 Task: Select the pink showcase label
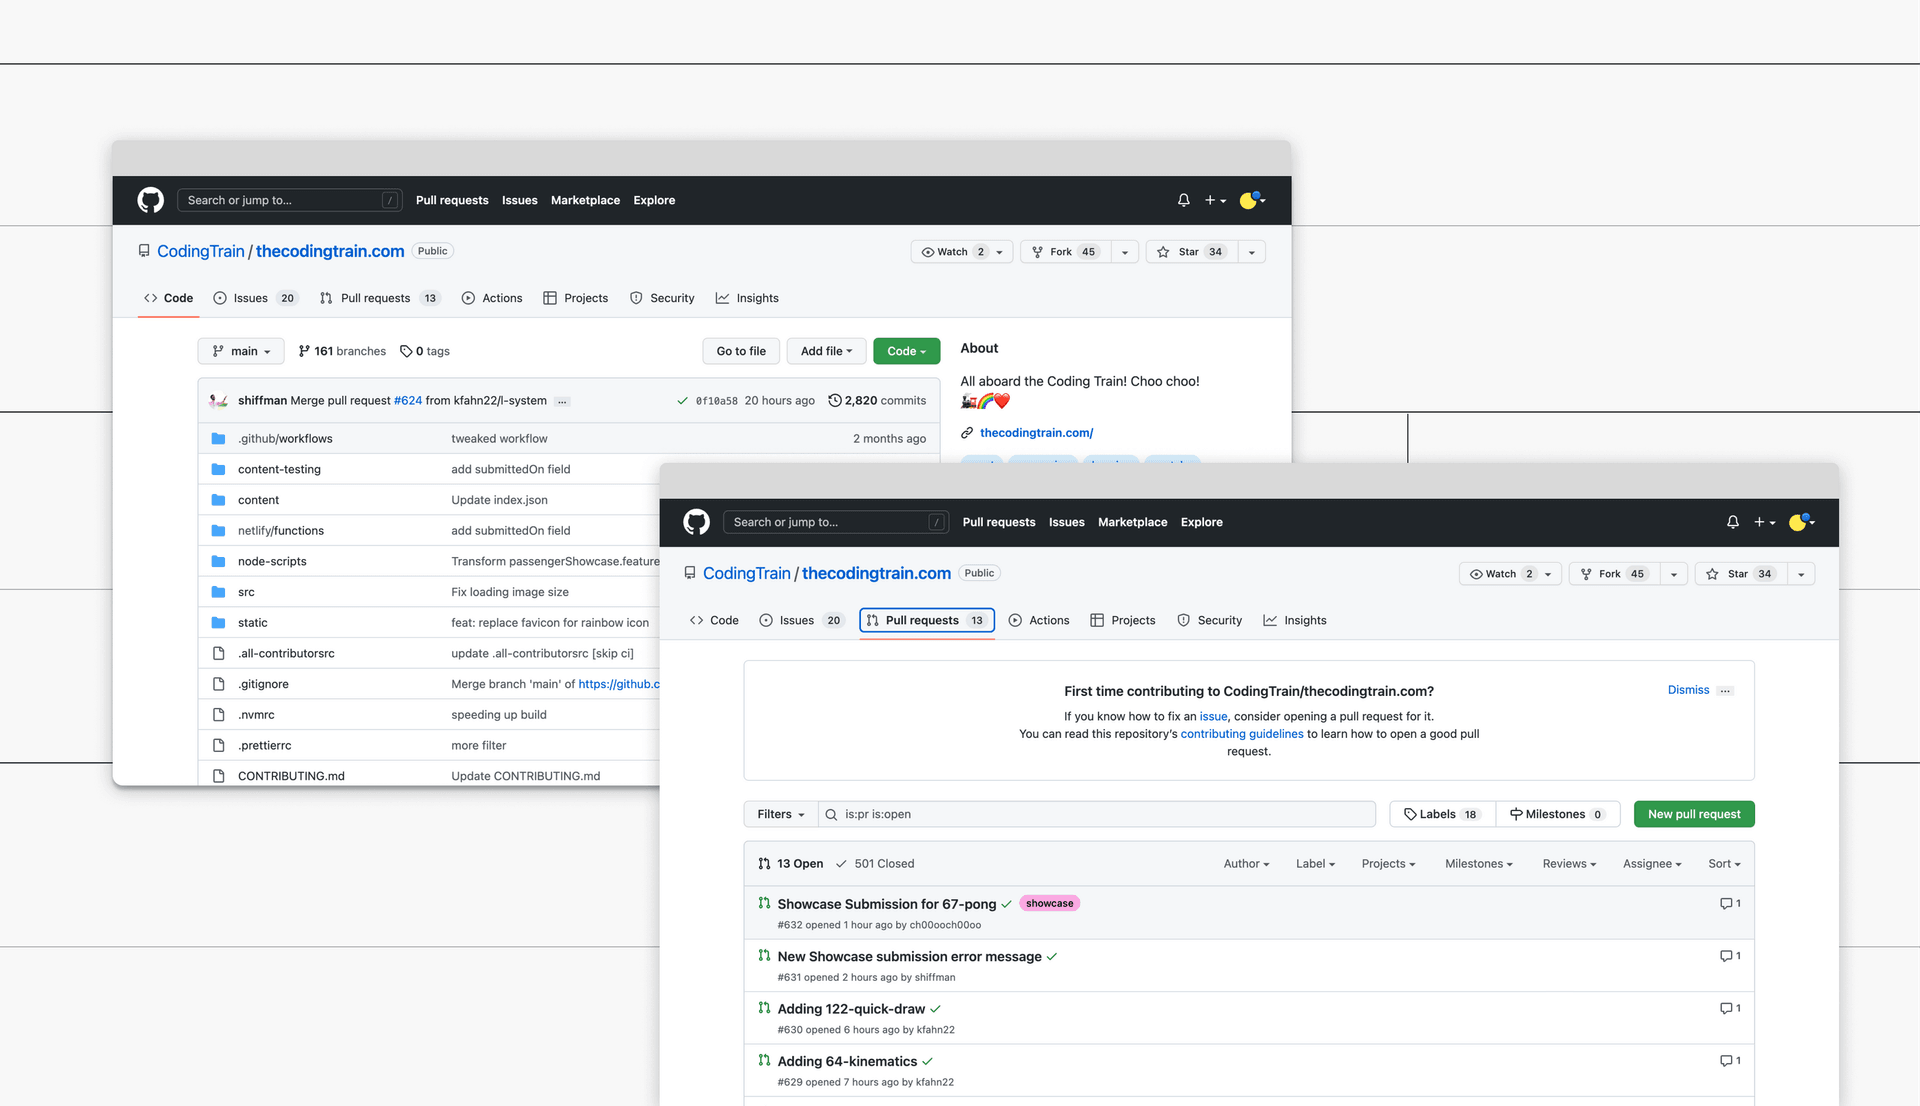1049,903
